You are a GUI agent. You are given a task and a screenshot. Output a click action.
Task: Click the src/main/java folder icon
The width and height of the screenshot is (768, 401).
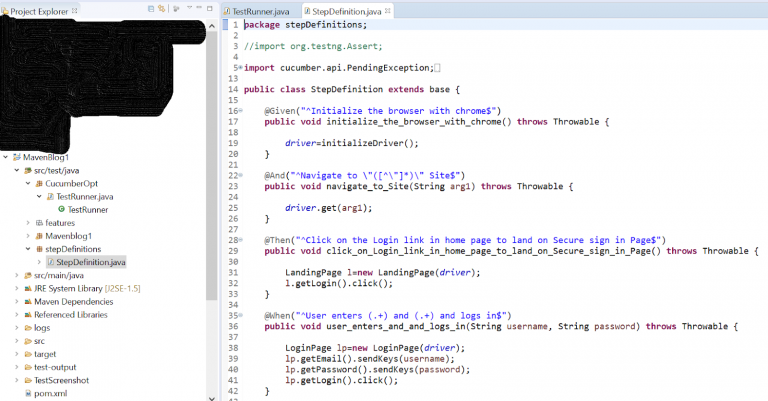28,275
